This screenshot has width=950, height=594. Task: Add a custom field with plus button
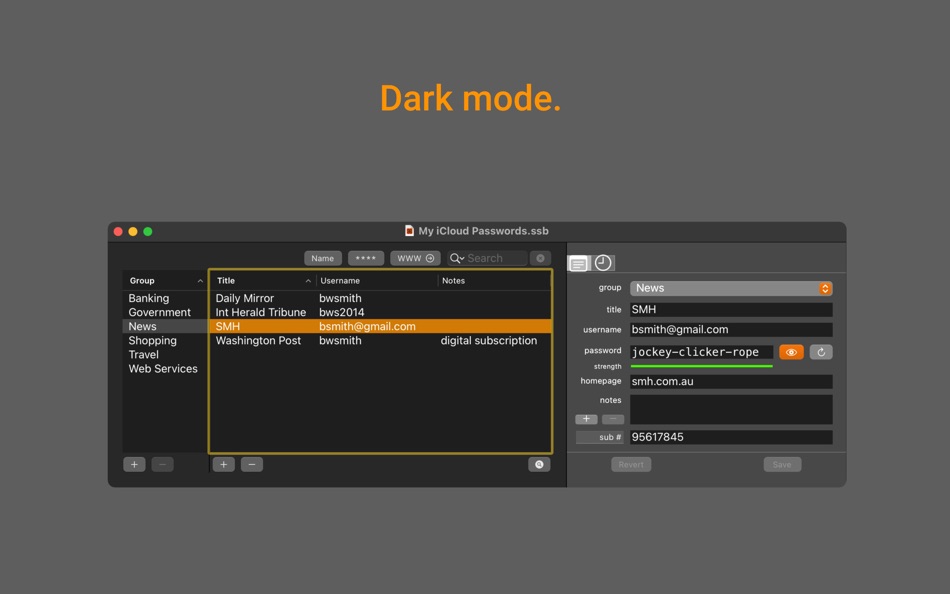pyautogui.click(x=586, y=419)
